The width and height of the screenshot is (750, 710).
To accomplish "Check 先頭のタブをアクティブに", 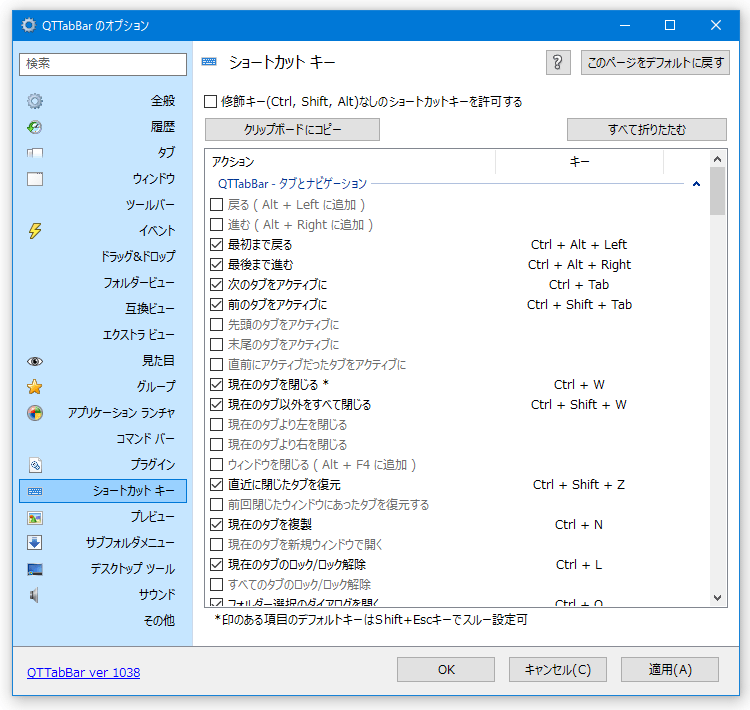I will [x=217, y=324].
